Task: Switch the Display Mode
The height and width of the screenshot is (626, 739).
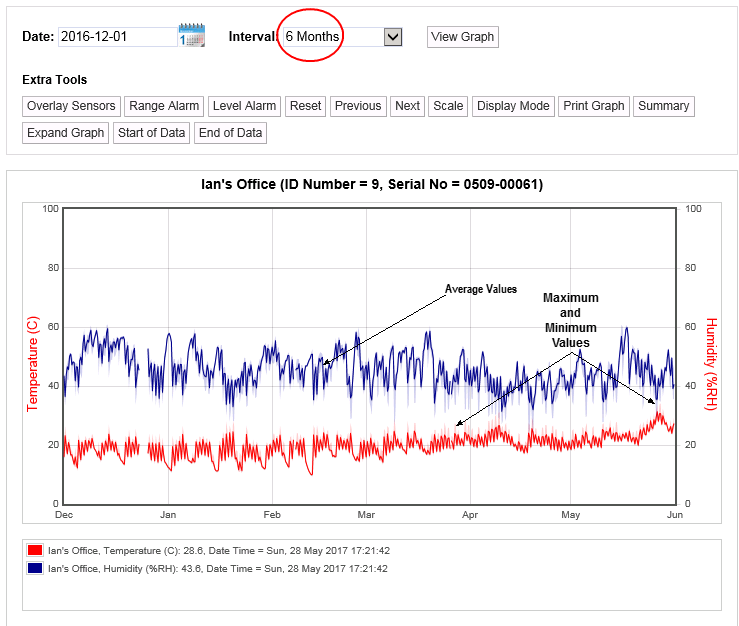Action: [x=513, y=106]
